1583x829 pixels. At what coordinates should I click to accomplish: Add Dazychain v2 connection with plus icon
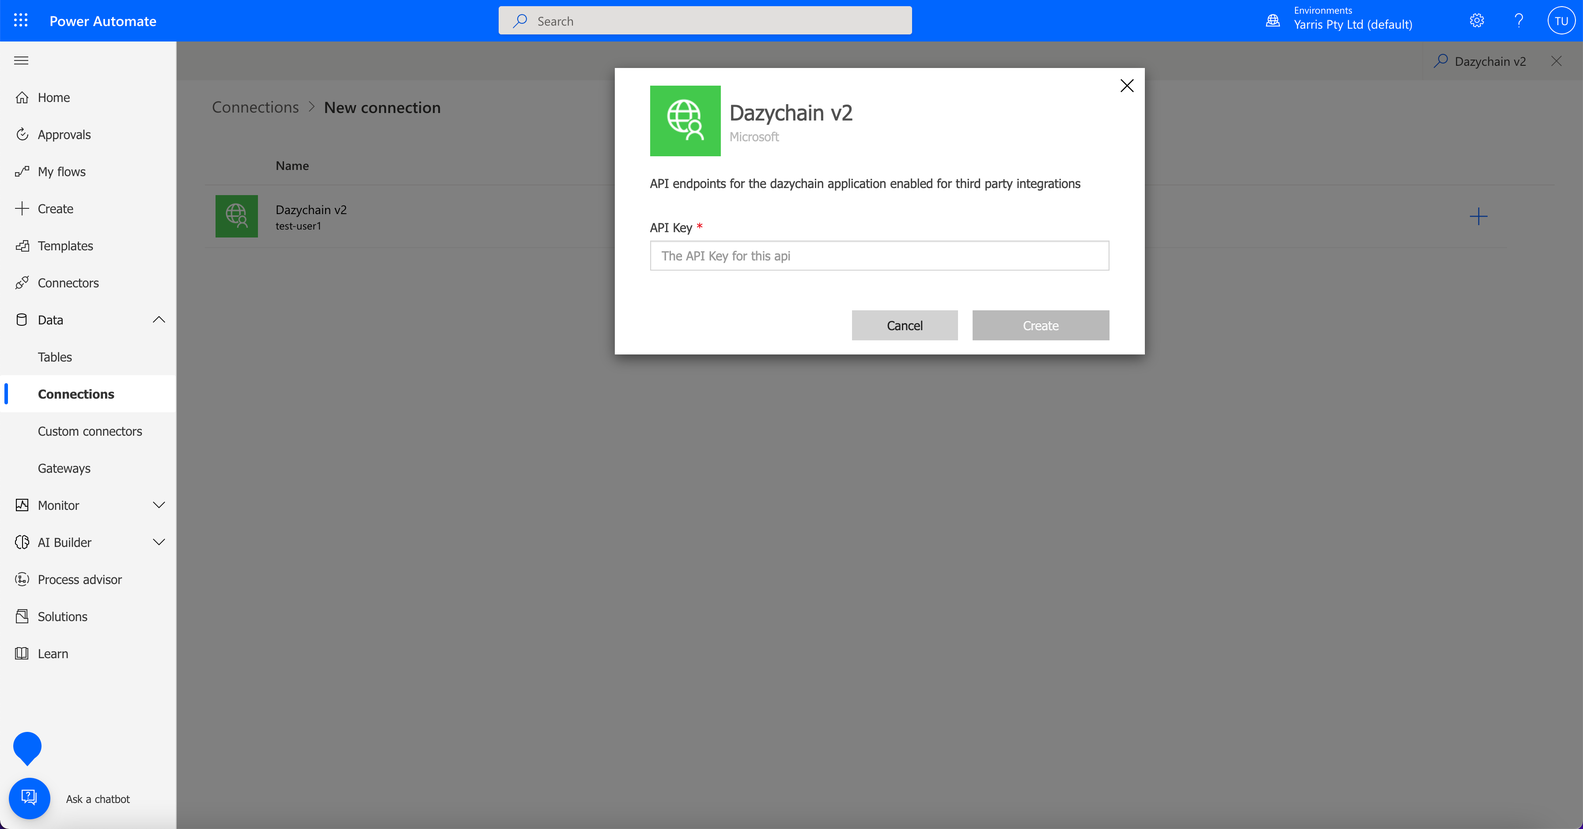(1479, 216)
